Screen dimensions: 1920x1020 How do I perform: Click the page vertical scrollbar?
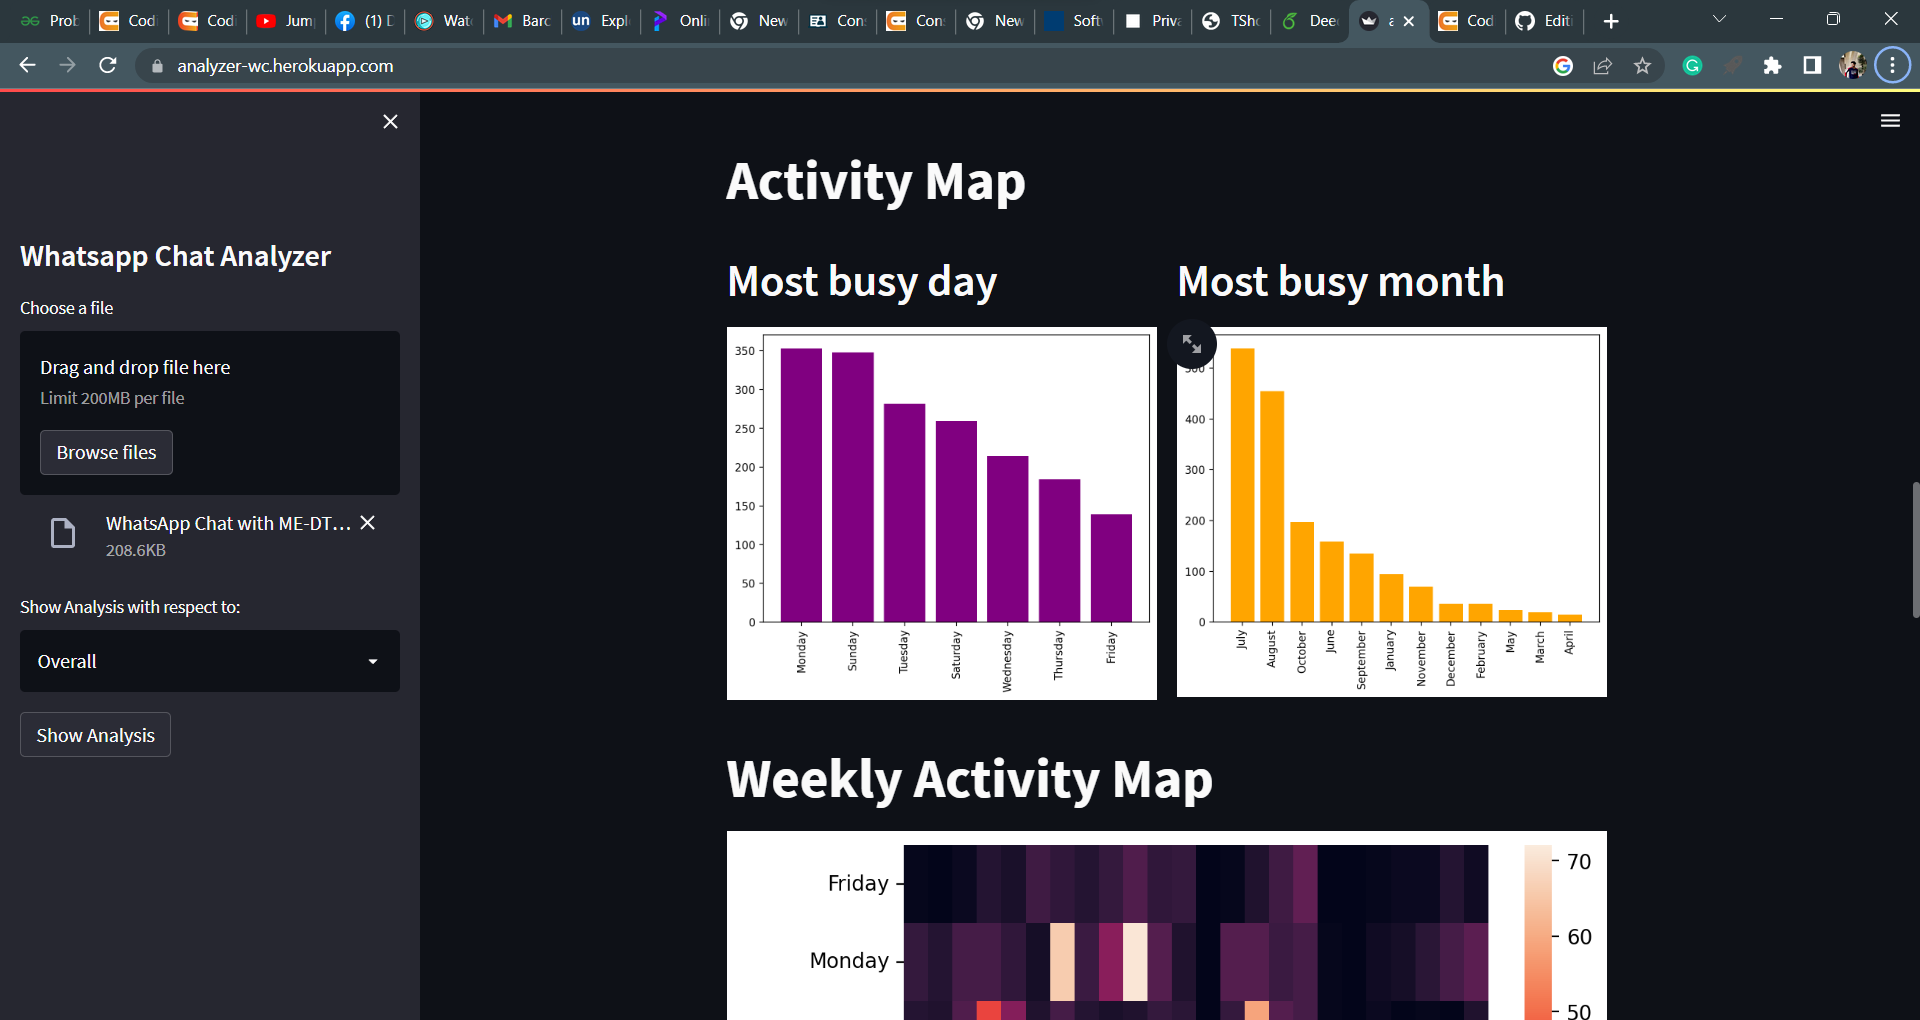coord(1915,550)
